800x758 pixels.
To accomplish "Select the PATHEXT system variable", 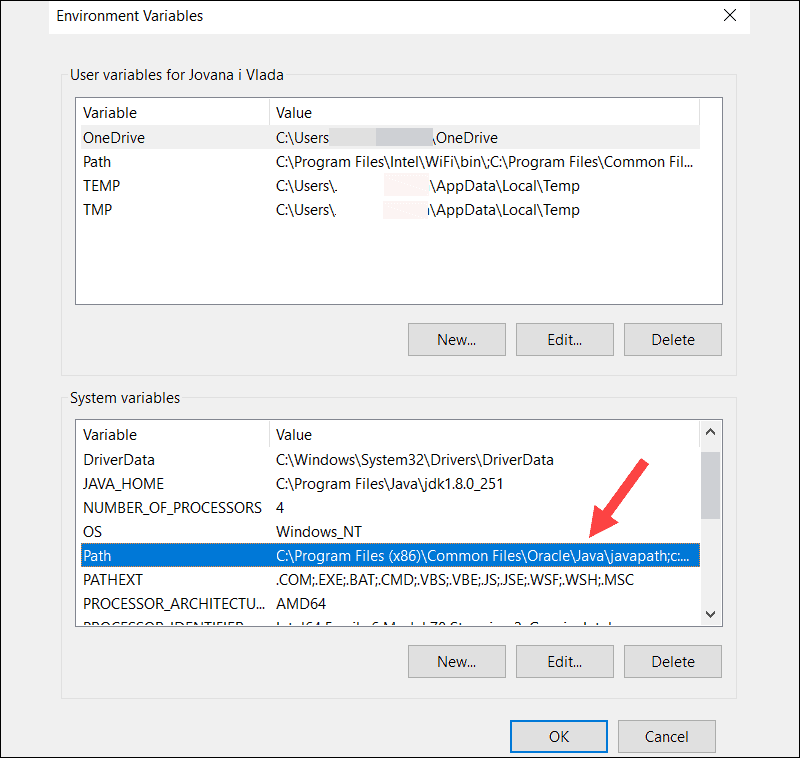I will (390, 579).
